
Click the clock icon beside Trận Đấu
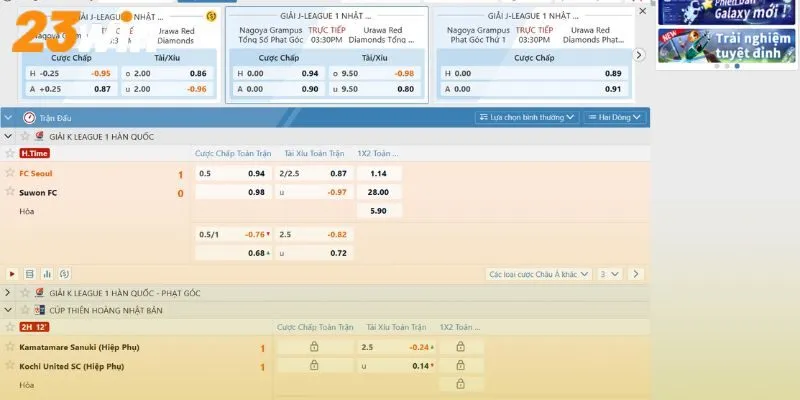tap(29, 117)
